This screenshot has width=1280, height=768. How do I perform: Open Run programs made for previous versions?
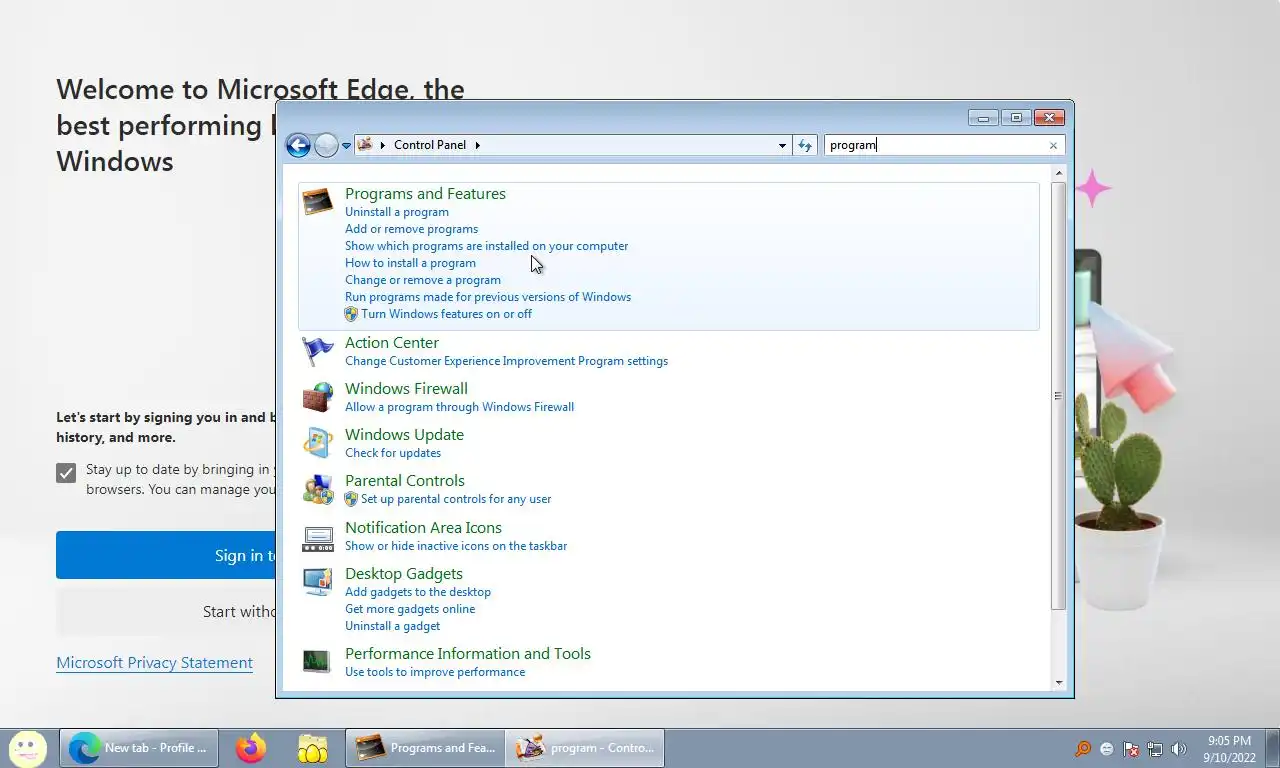pyautogui.click(x=488, y=297)
